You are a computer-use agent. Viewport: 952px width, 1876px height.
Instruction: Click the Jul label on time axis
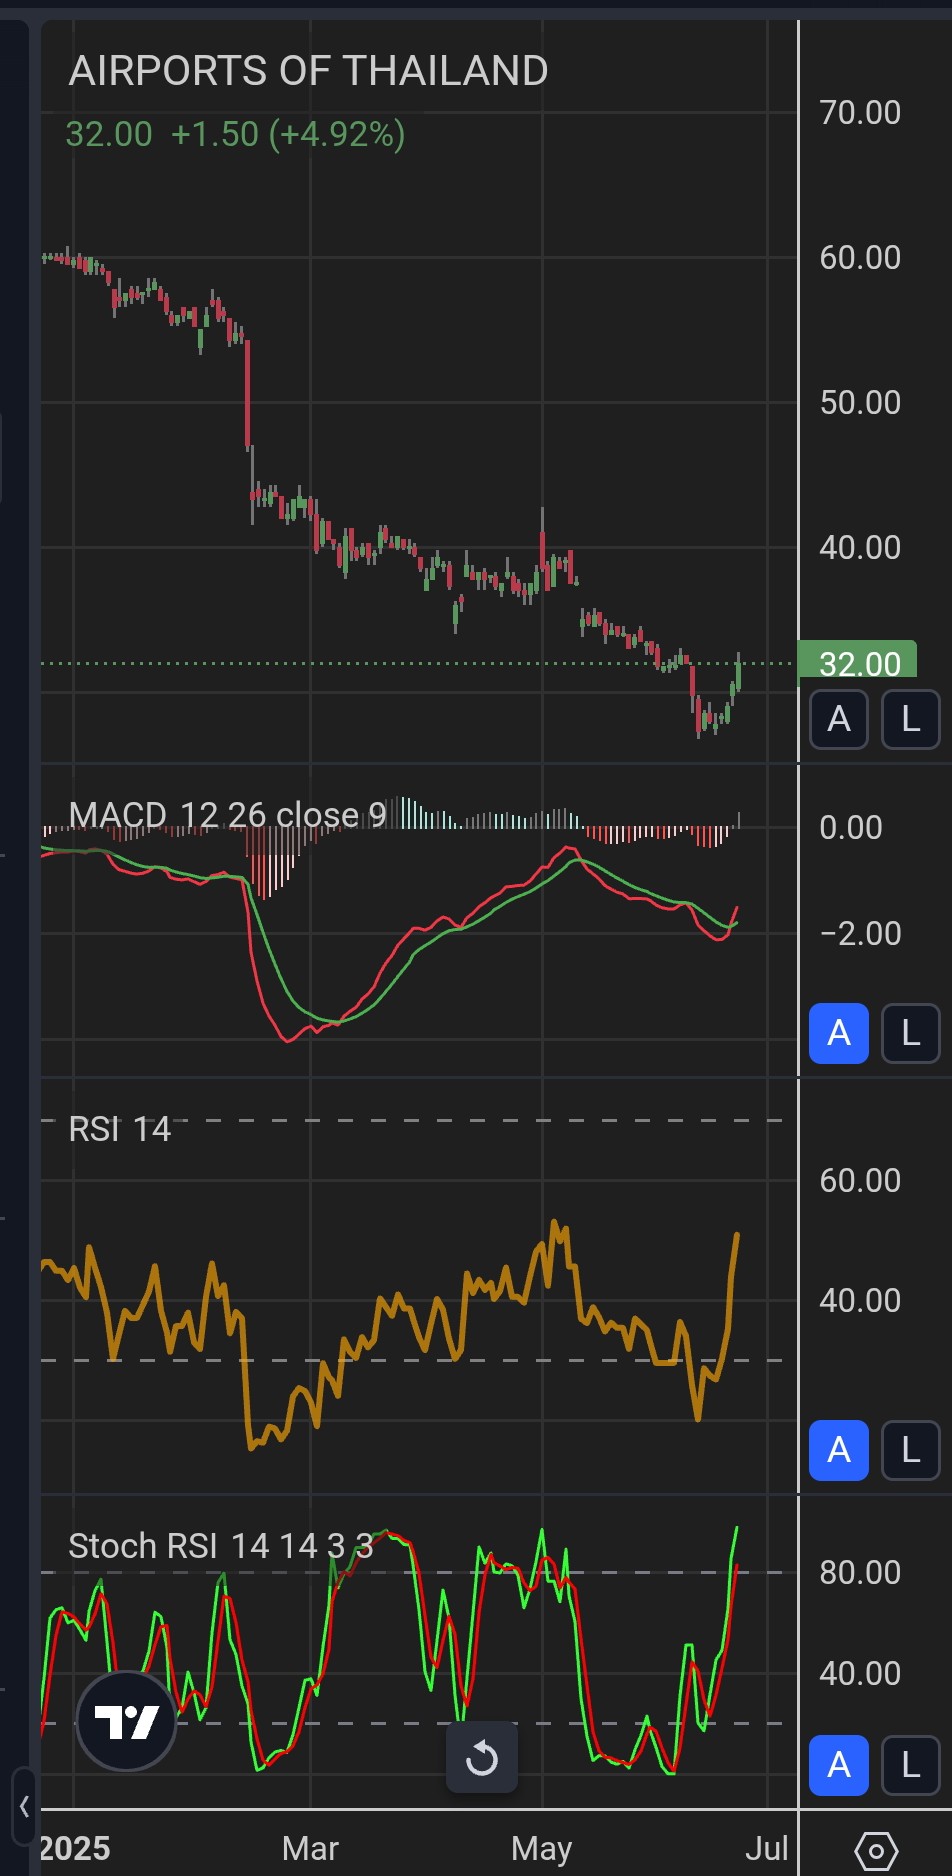[x=767, y=1848]
